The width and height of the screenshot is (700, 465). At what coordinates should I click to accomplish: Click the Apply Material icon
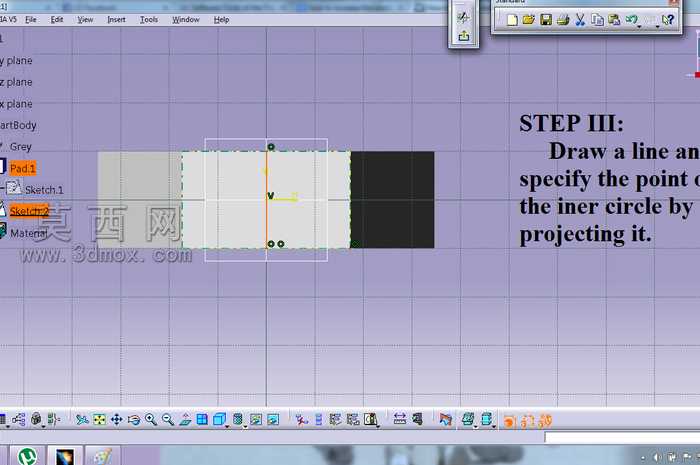(445, 419)
